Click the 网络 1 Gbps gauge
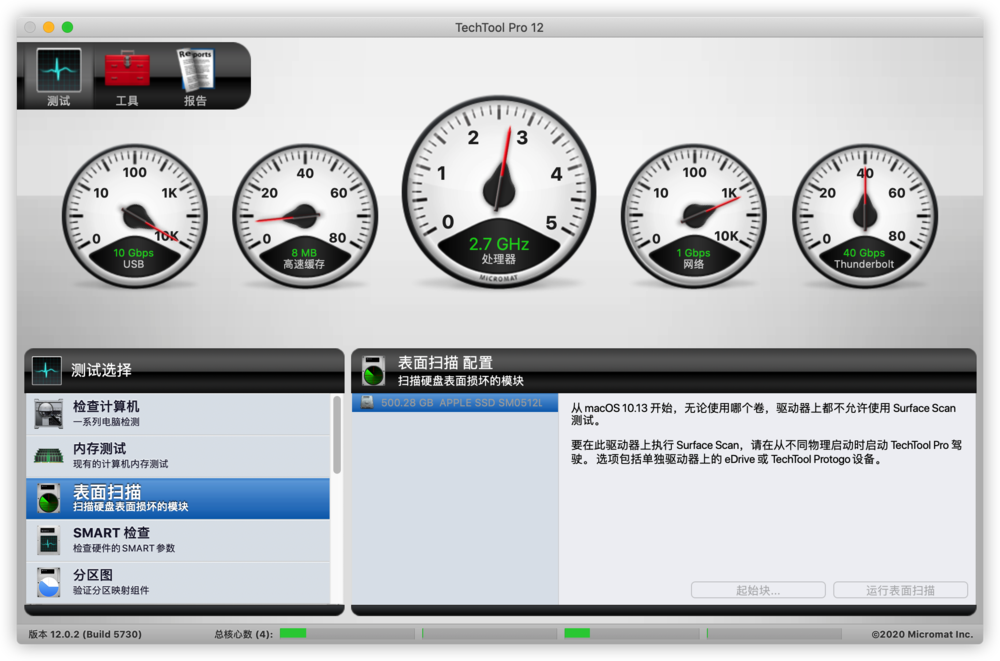The height and width of the screenshot is (661, 1000). coord(694,216)
